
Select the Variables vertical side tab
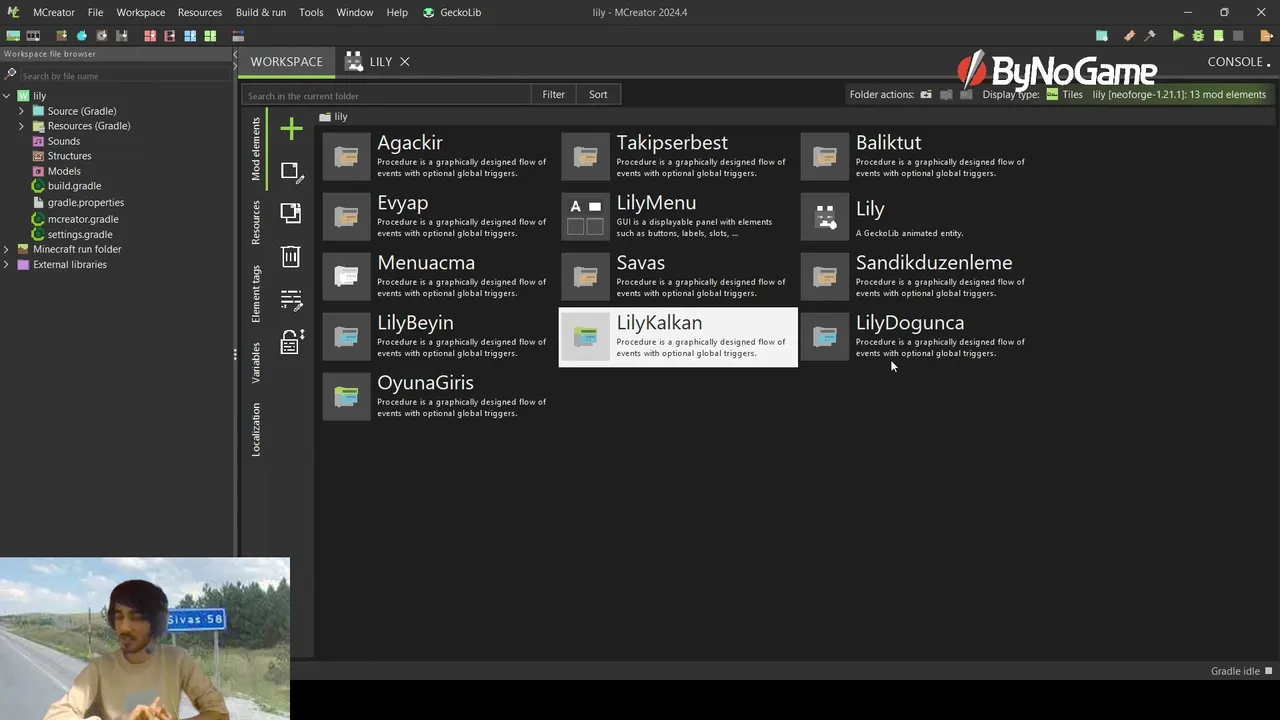coord(256,362)
